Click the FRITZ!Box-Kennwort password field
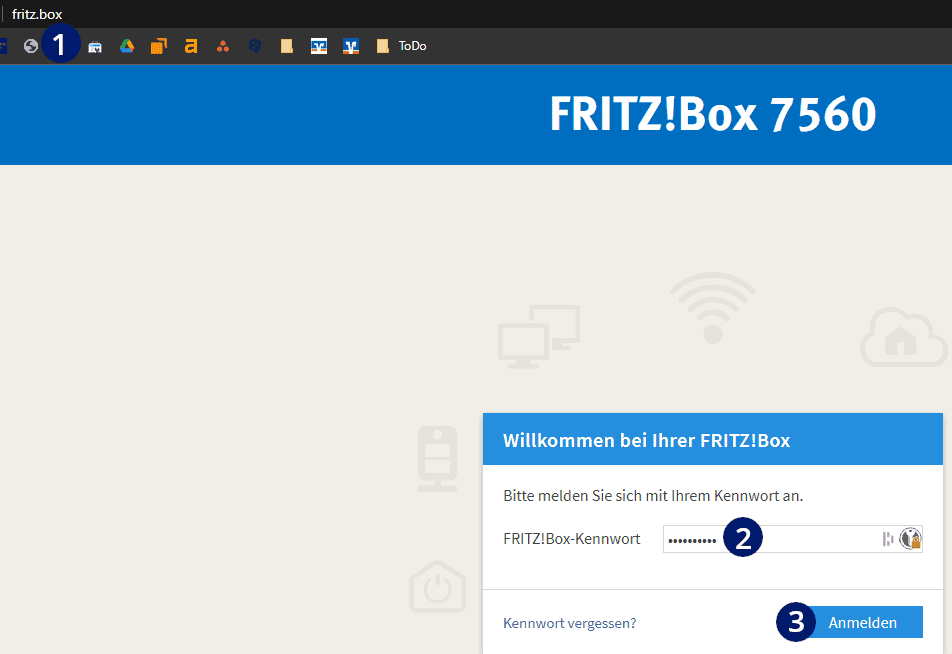Screen dimensions: 952x654 click(793, 539)
